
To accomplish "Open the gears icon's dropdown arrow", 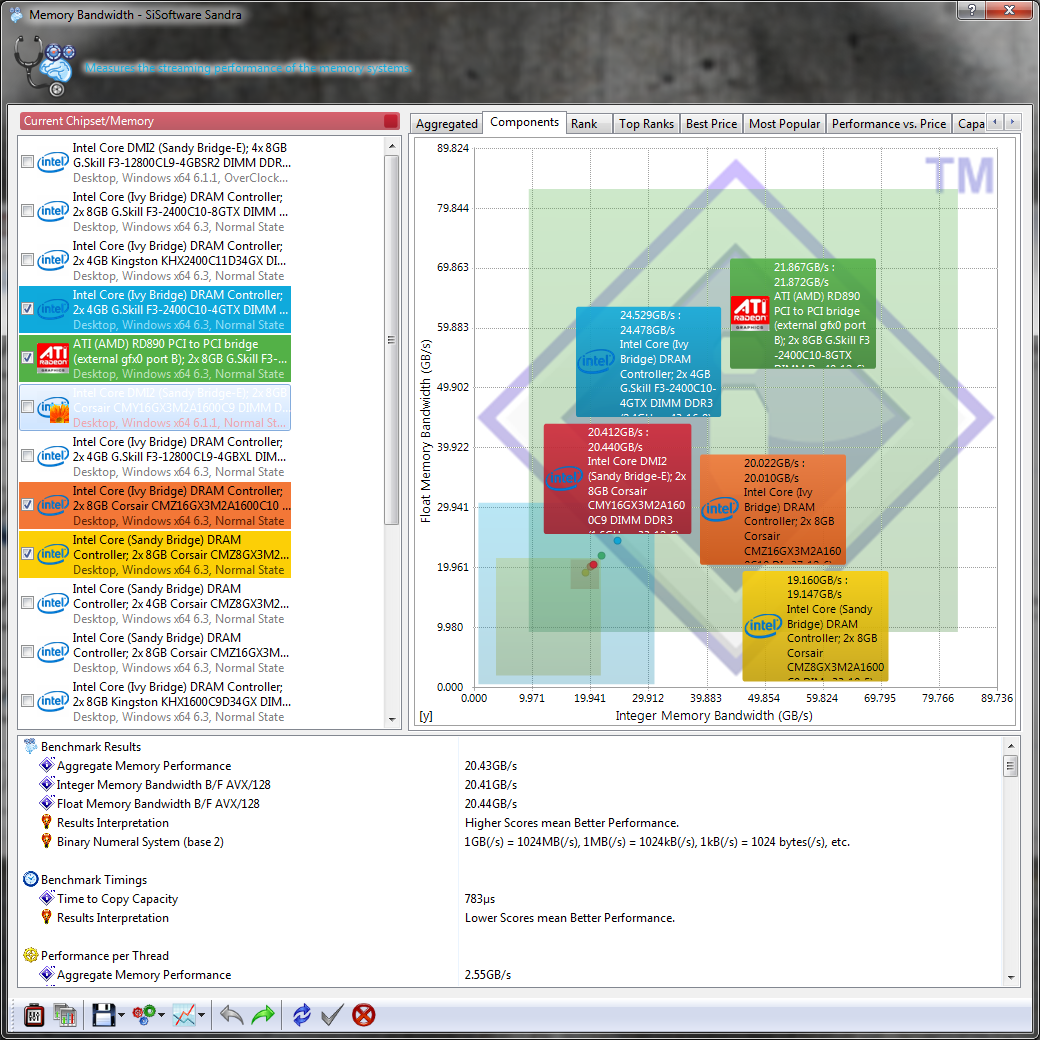I will click(162, 1015).
